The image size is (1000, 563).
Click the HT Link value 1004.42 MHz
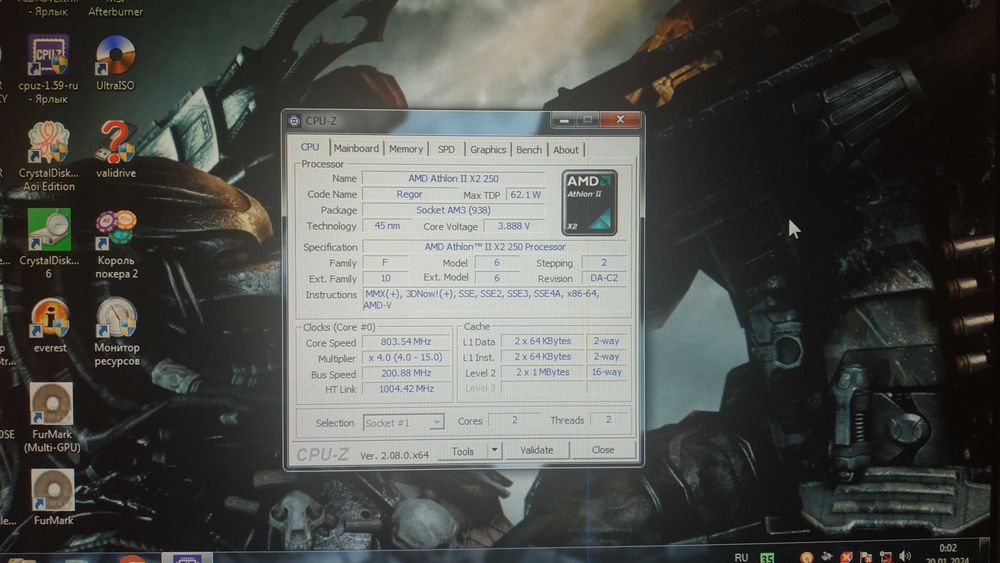coord(406,388)
